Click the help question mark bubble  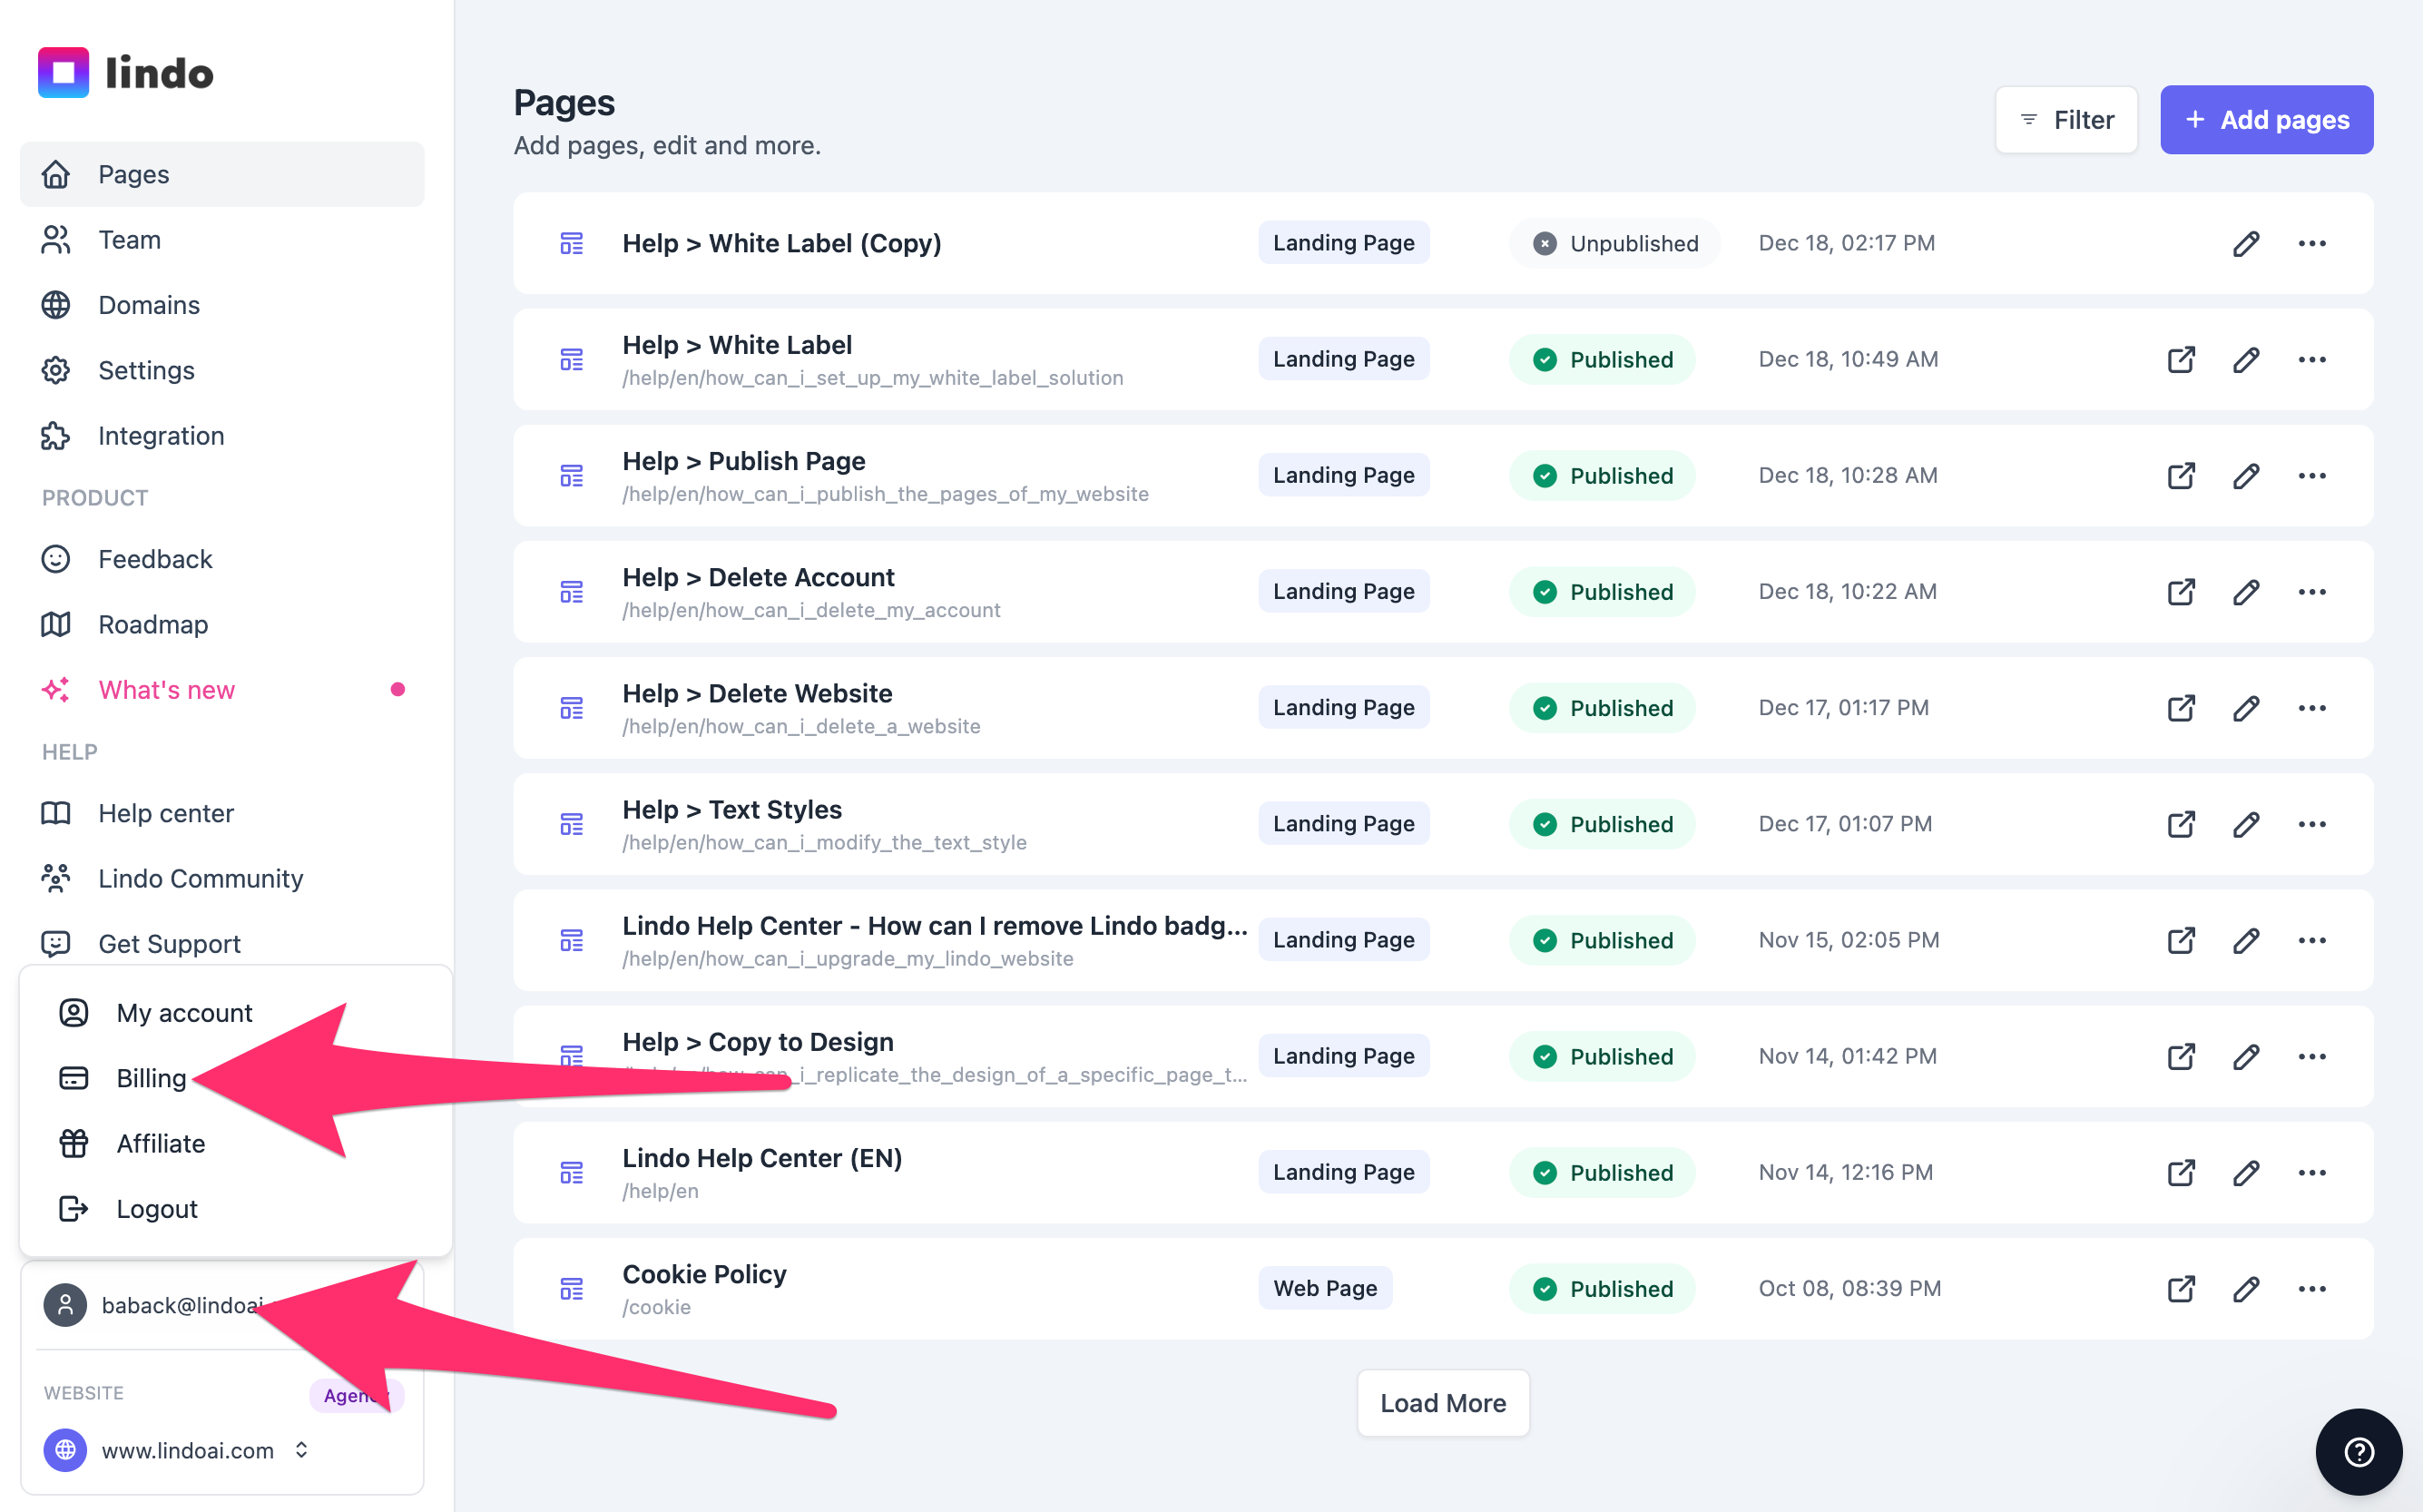2358,1451
